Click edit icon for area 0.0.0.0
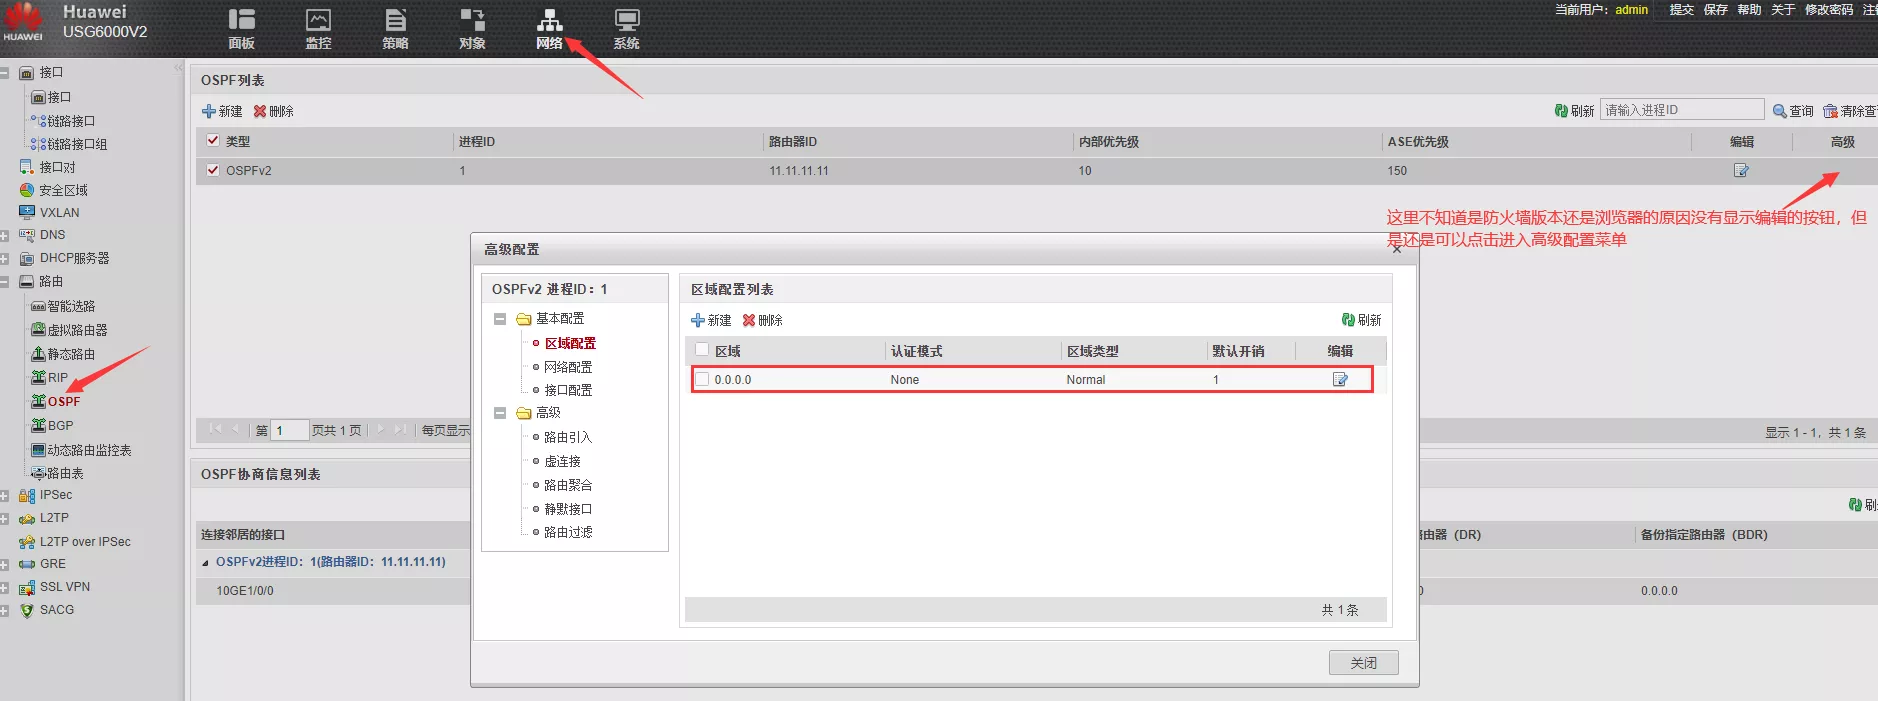The image size is (1878, 701). [x=1340, y=379]
